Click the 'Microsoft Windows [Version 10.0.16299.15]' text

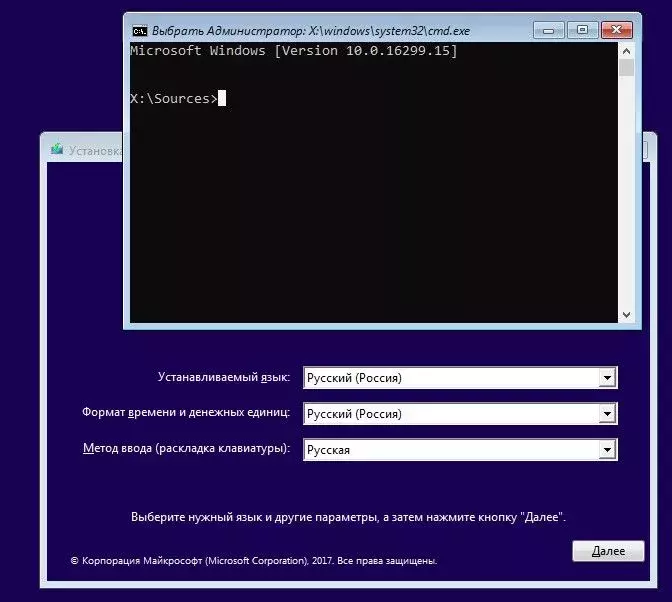click(294, 51)
